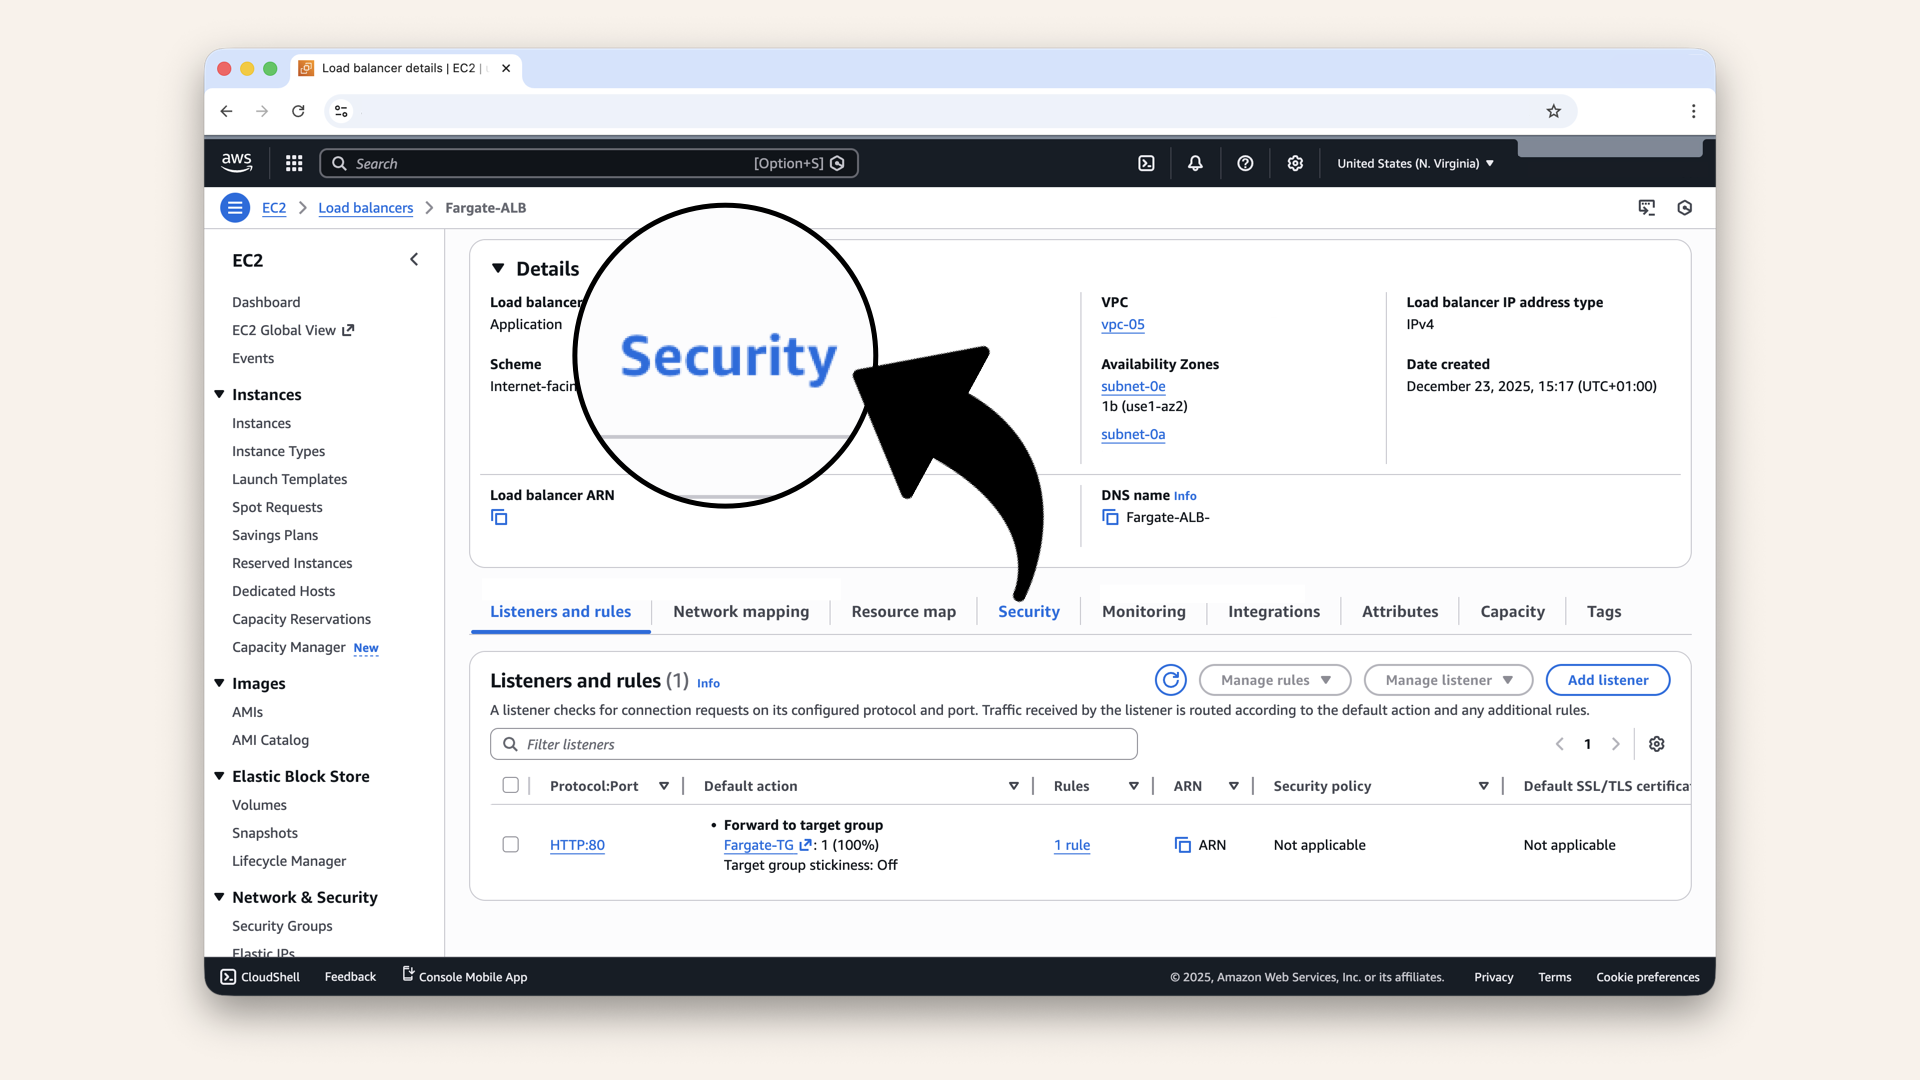Open the notifications bell
Screen dimensions: 1920x1080
pos(1195,162)
